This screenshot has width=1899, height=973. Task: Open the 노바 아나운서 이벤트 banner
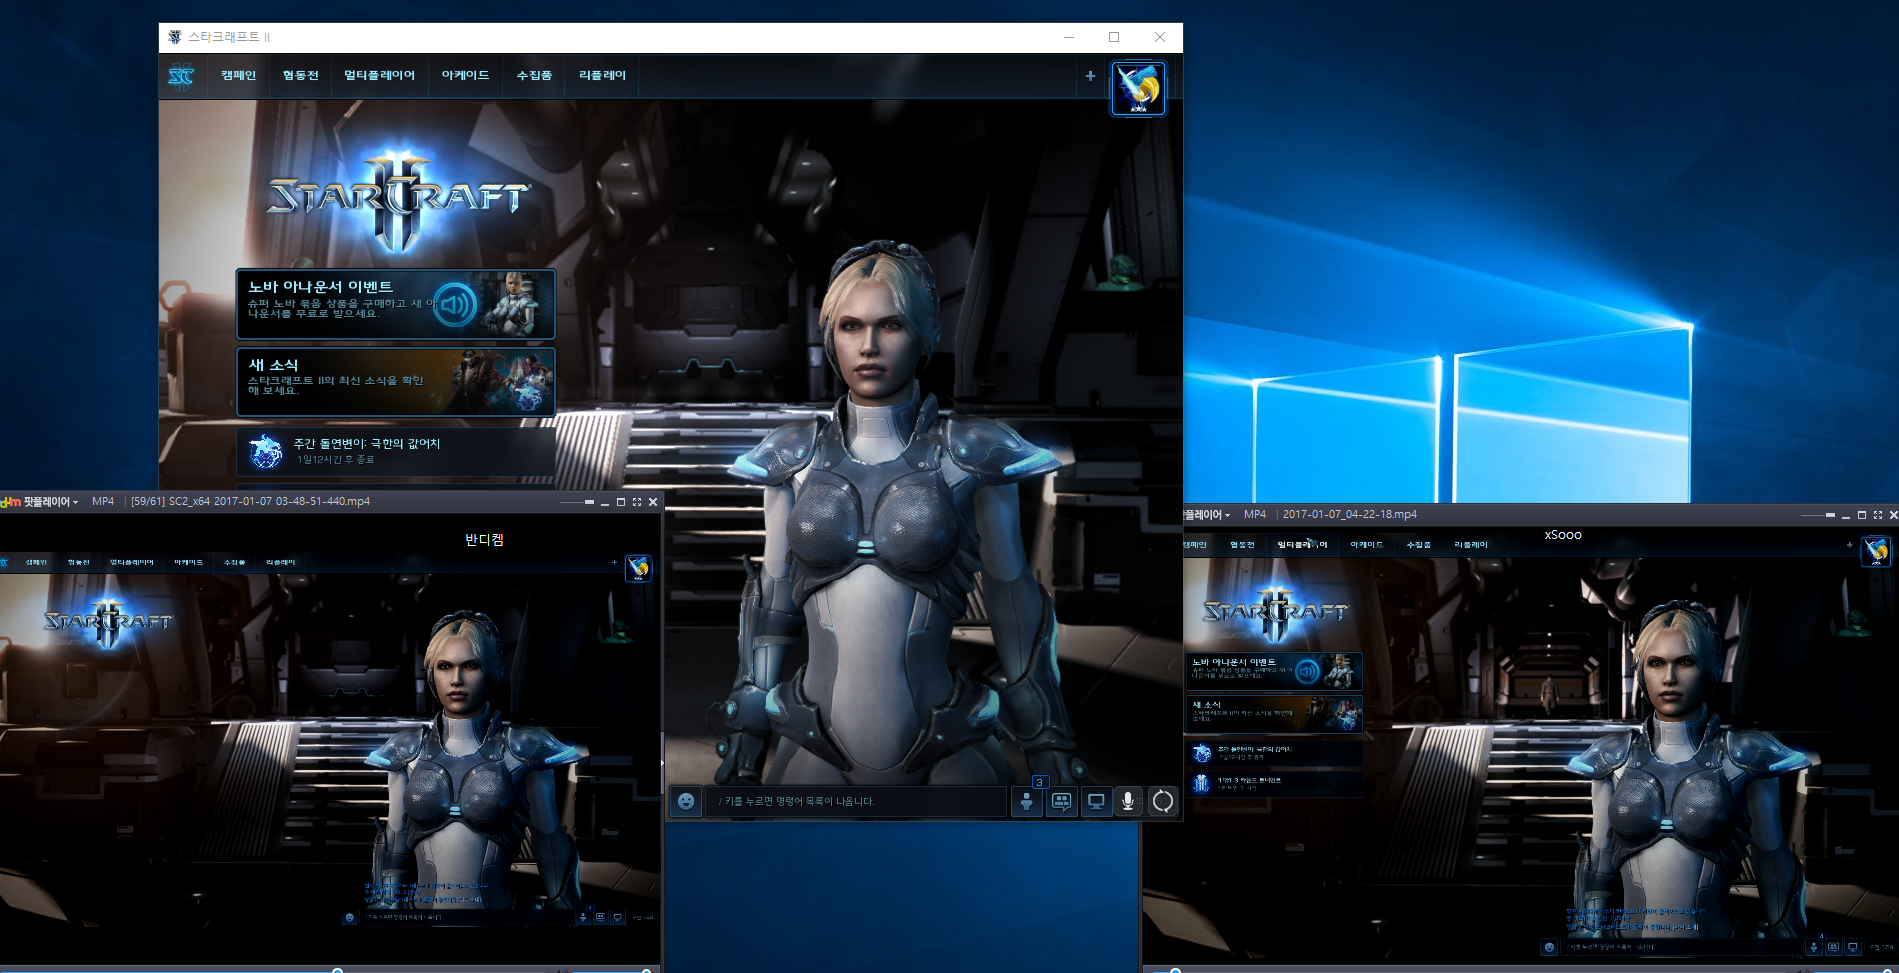click(395, 304)
